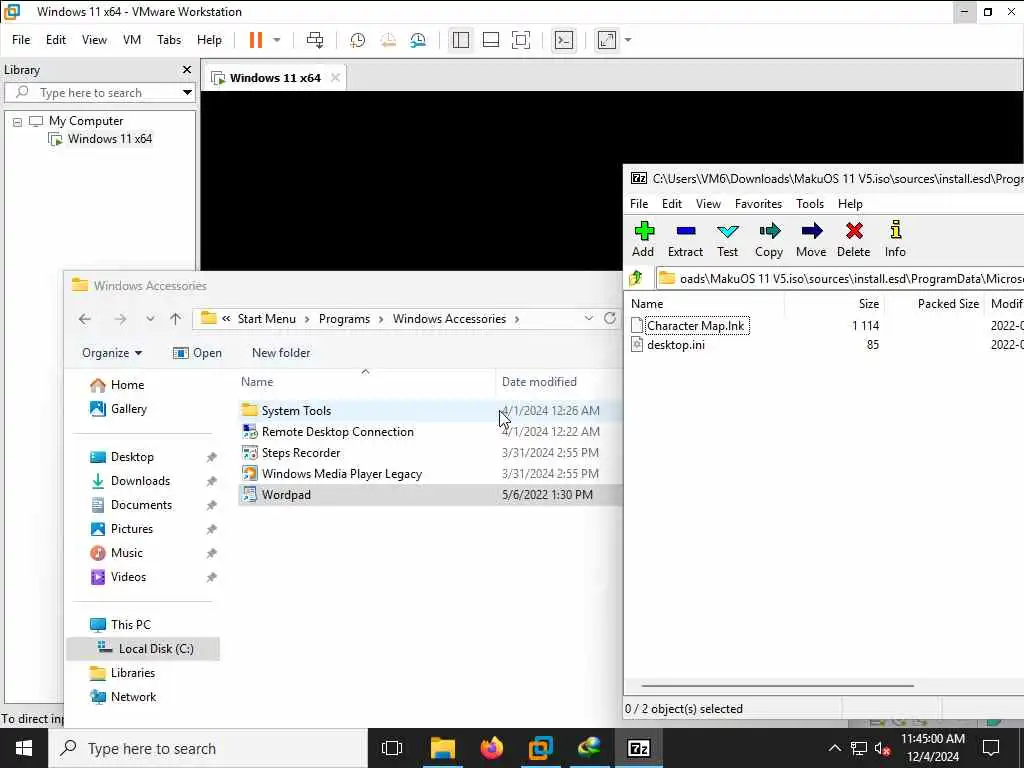1024x768 pixels.
Task: Go up one folder in 7-Zip
Action: (x=636, y=279)
